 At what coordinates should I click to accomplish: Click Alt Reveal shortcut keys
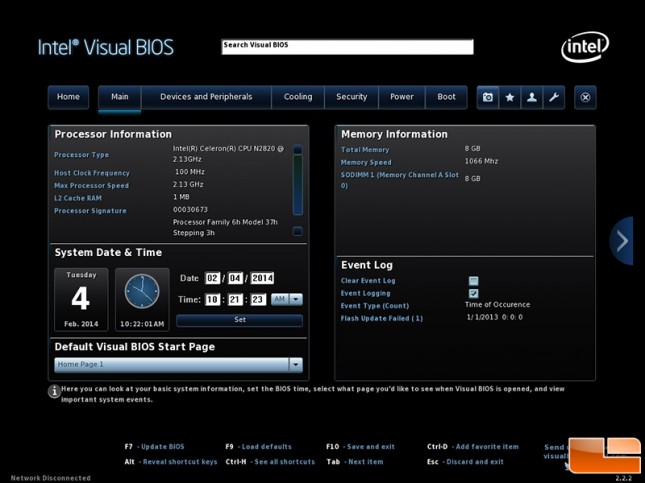171,462
